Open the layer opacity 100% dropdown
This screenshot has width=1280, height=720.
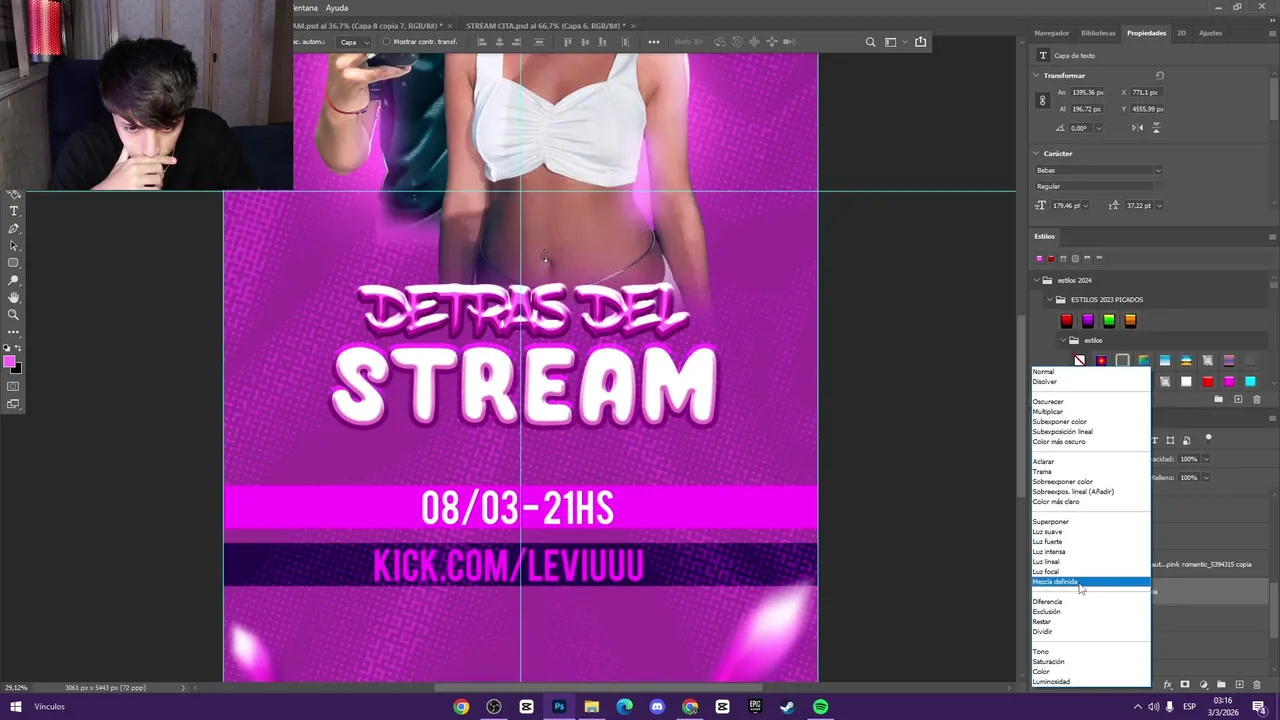tap(1206, 459)
